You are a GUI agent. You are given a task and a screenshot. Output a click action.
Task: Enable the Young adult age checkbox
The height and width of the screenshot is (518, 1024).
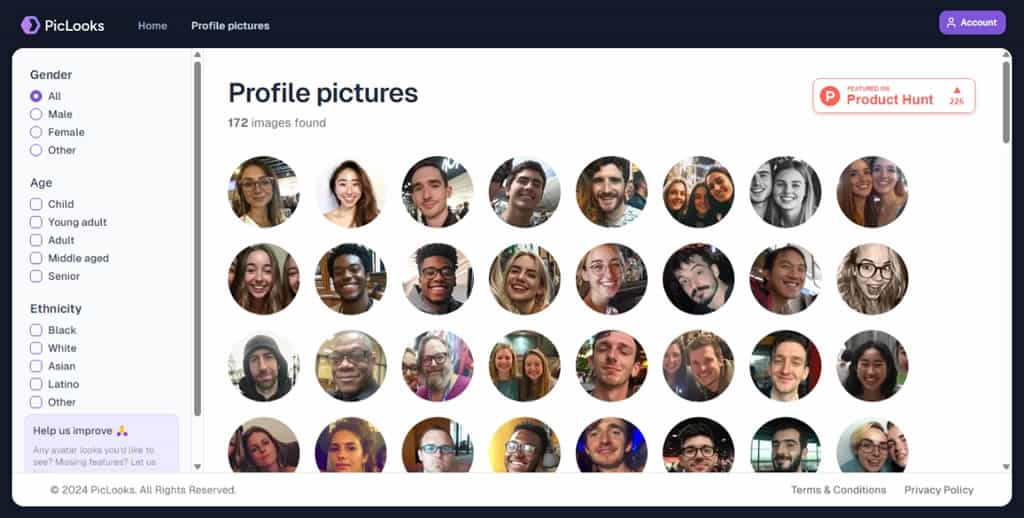click(x=36, y=222)
